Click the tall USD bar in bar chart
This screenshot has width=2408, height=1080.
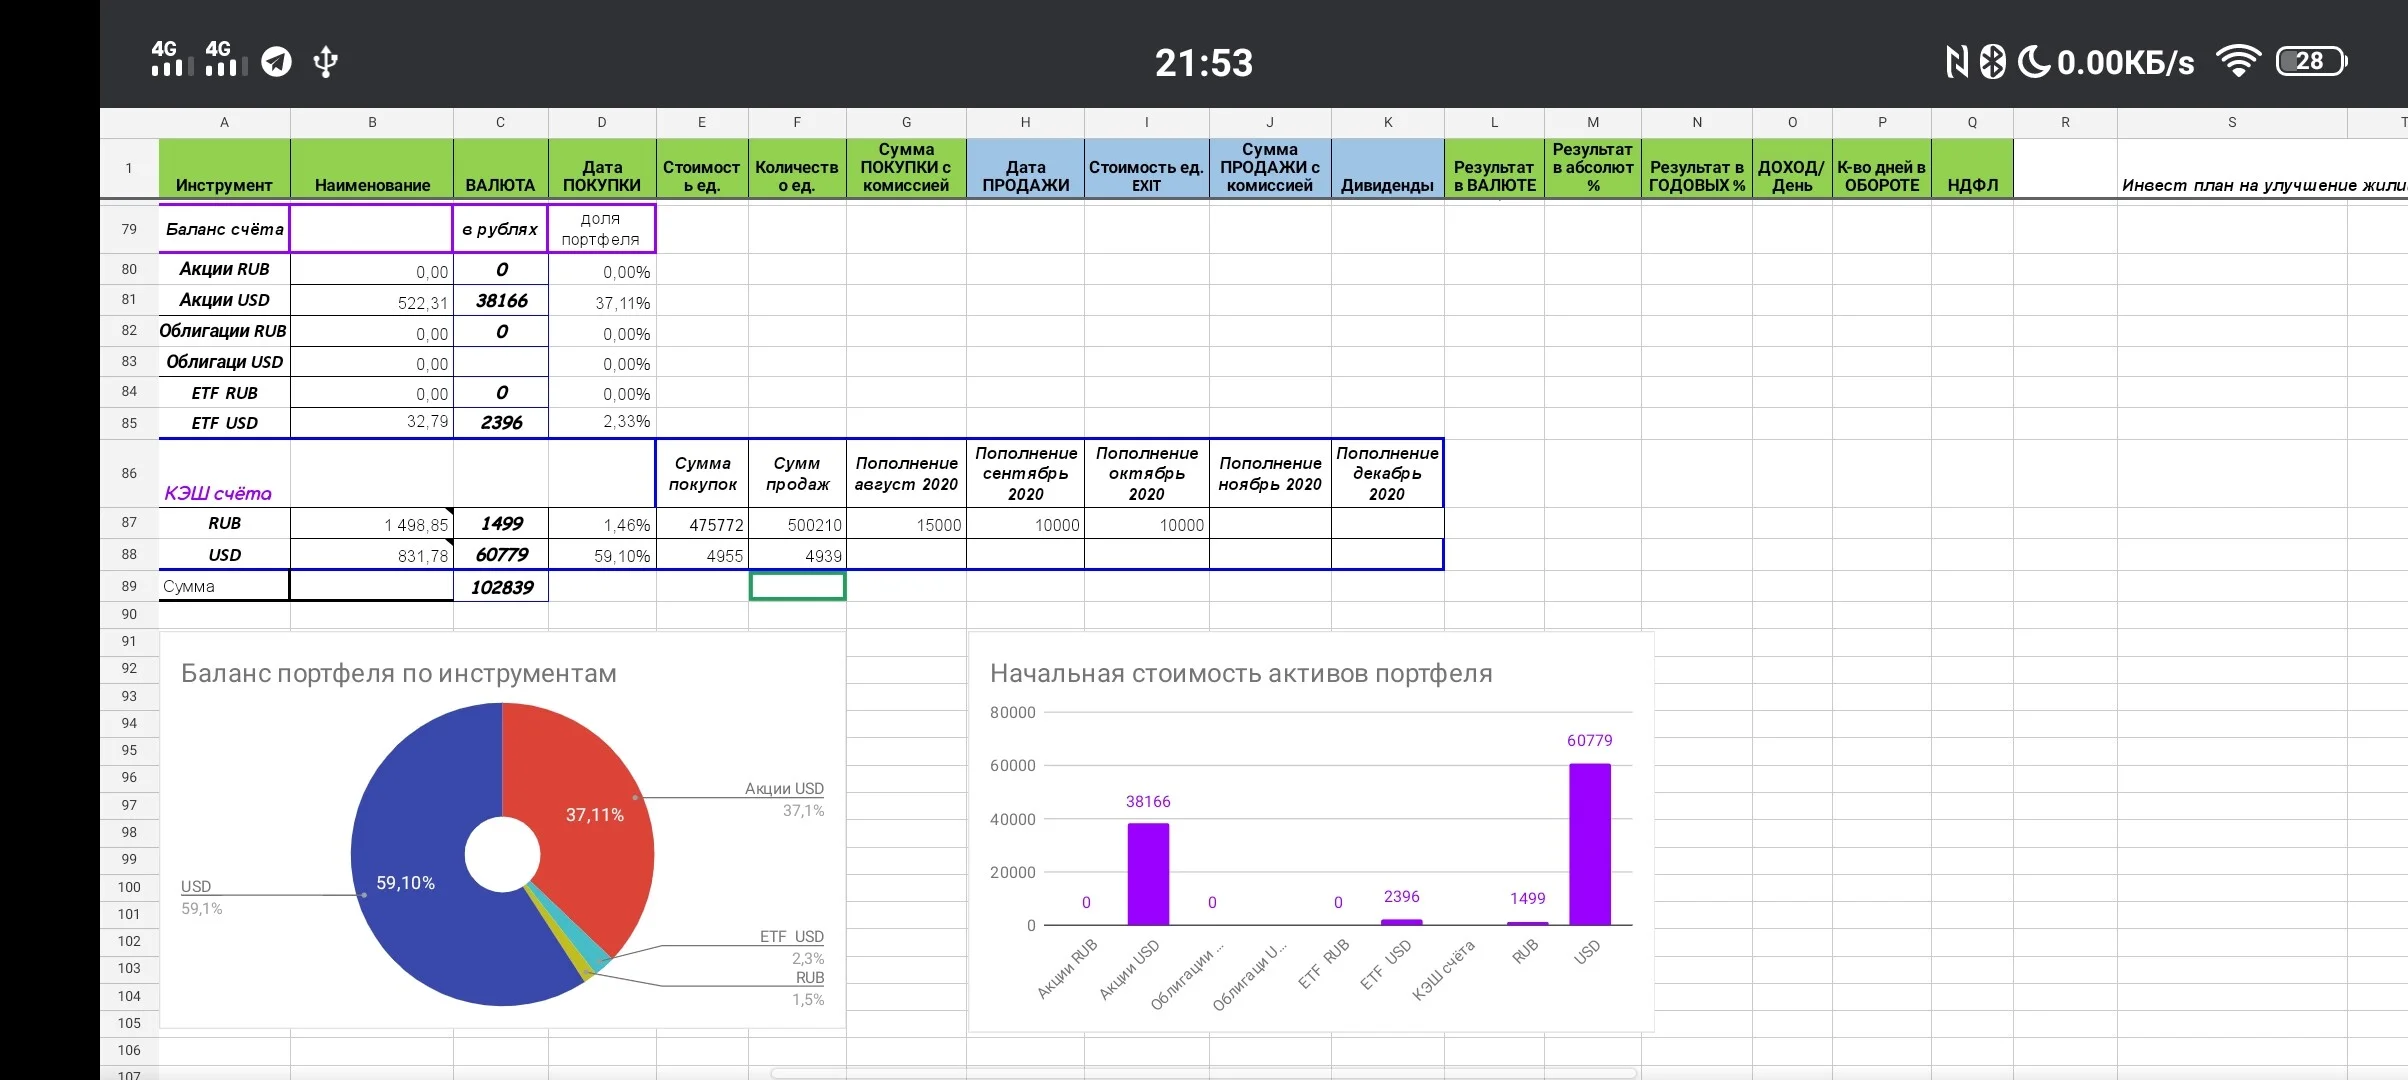coord(1589,844)
